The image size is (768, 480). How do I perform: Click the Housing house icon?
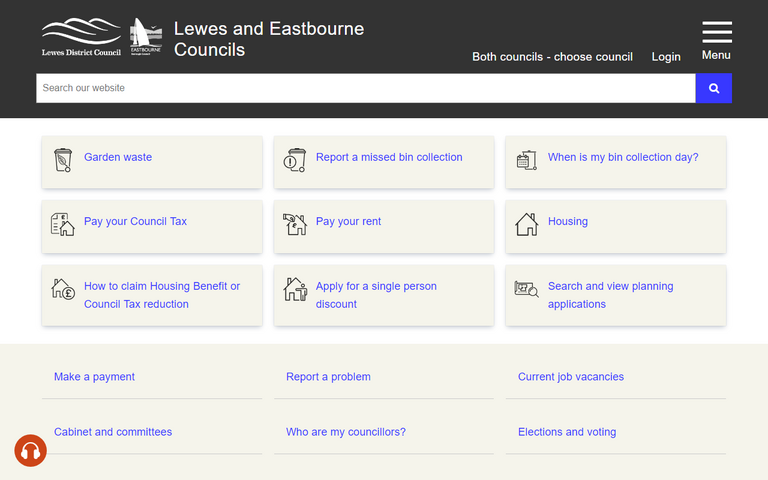tap(527, 223)
